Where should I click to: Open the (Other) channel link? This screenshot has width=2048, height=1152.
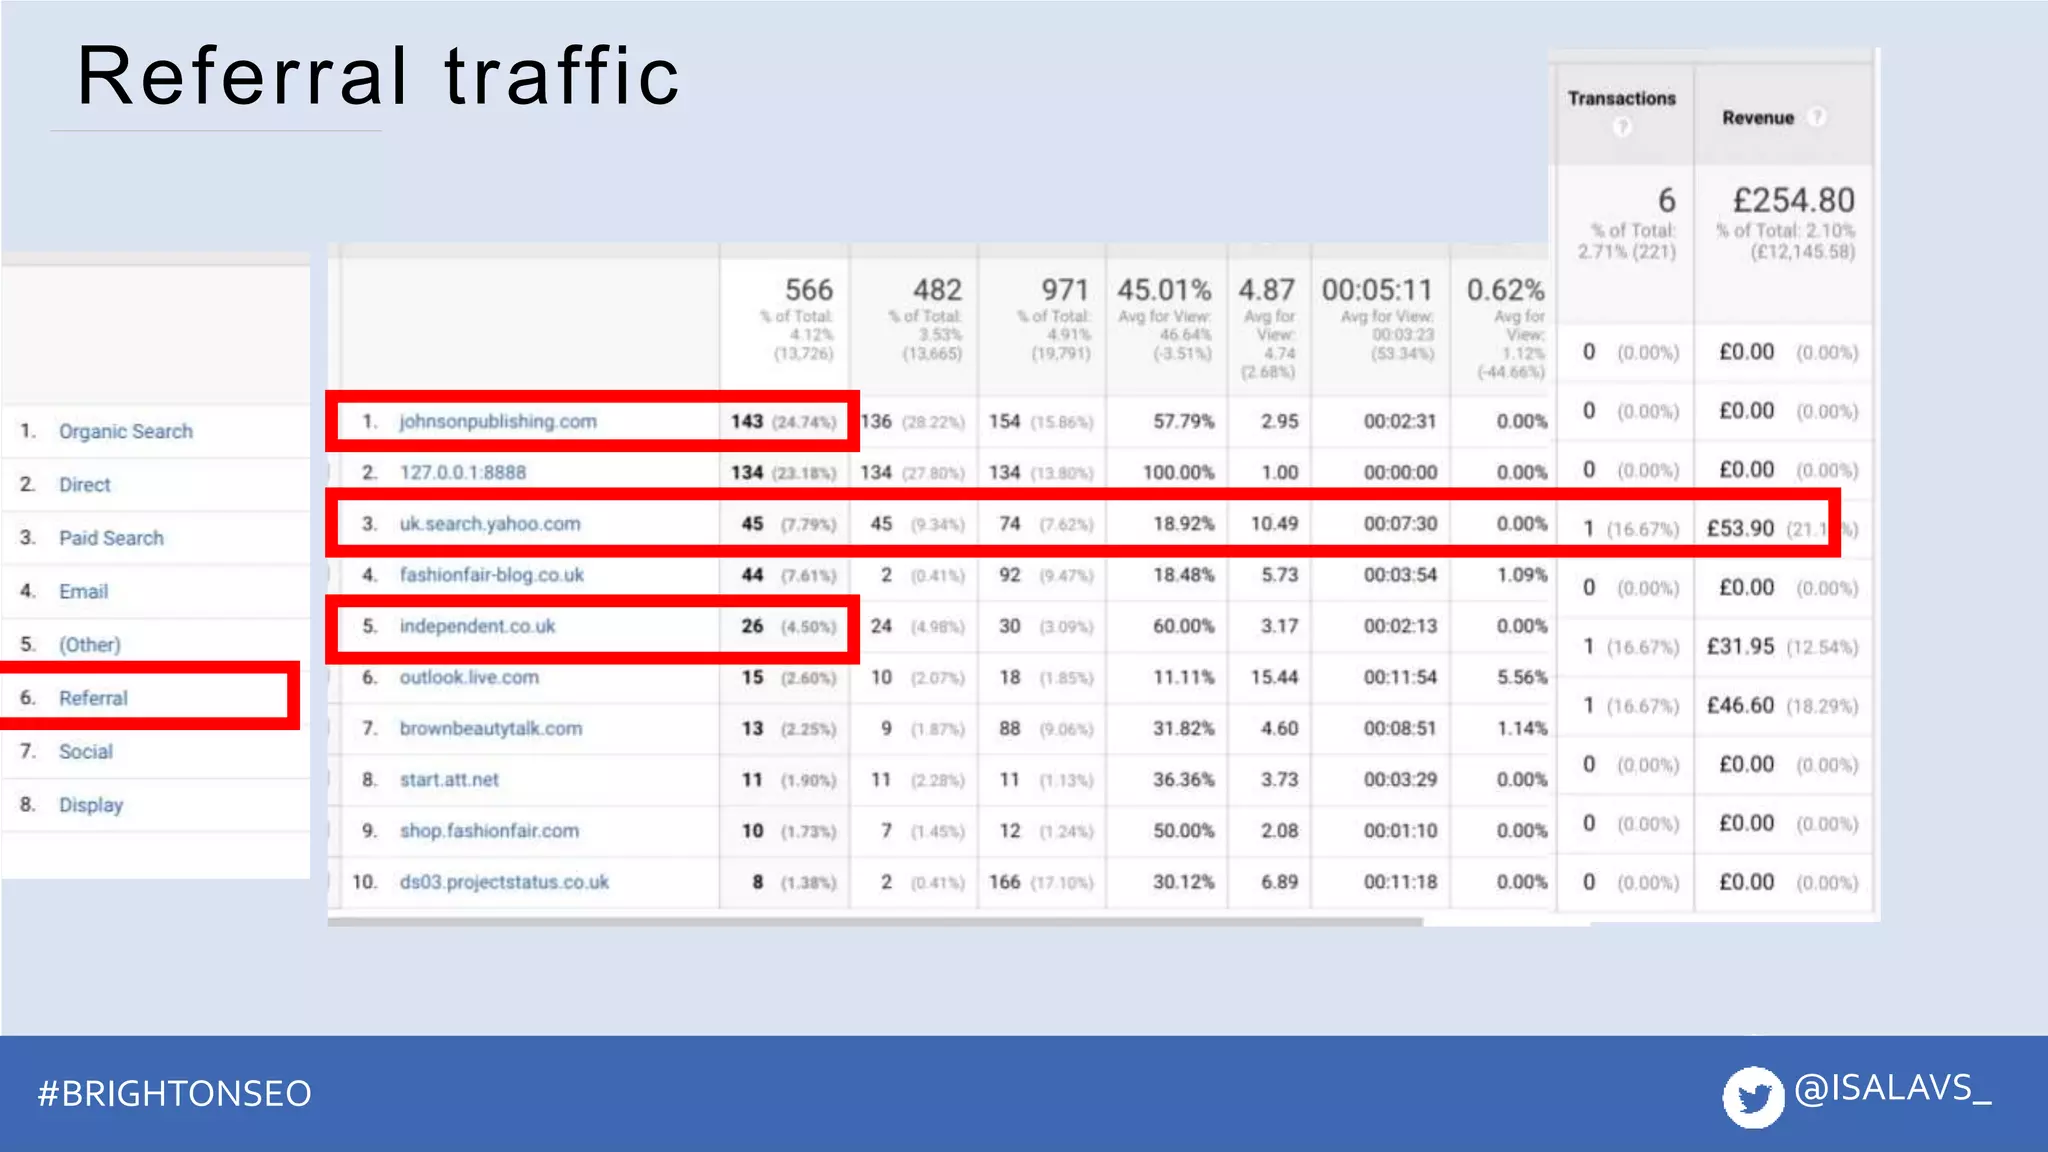[90, 645]
